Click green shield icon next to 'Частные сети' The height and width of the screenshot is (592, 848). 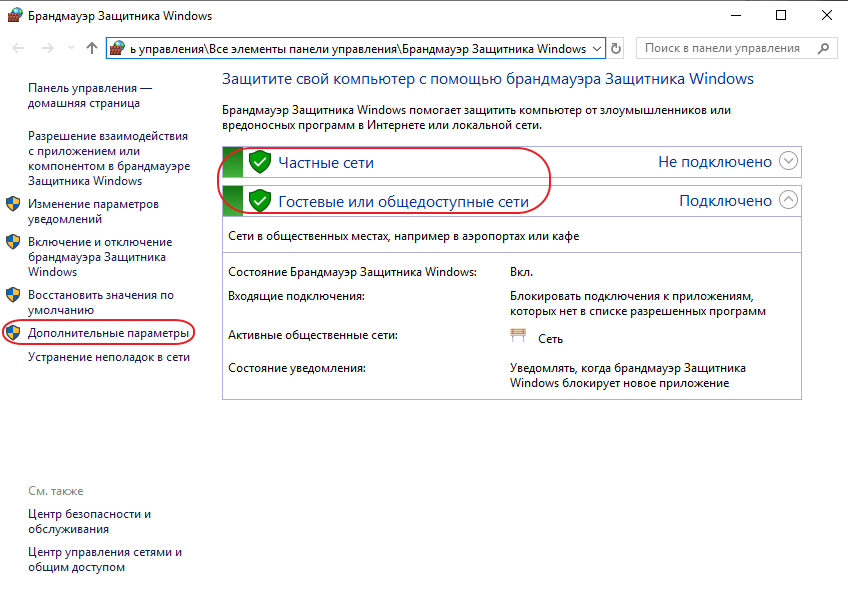[x=260, y=162]
